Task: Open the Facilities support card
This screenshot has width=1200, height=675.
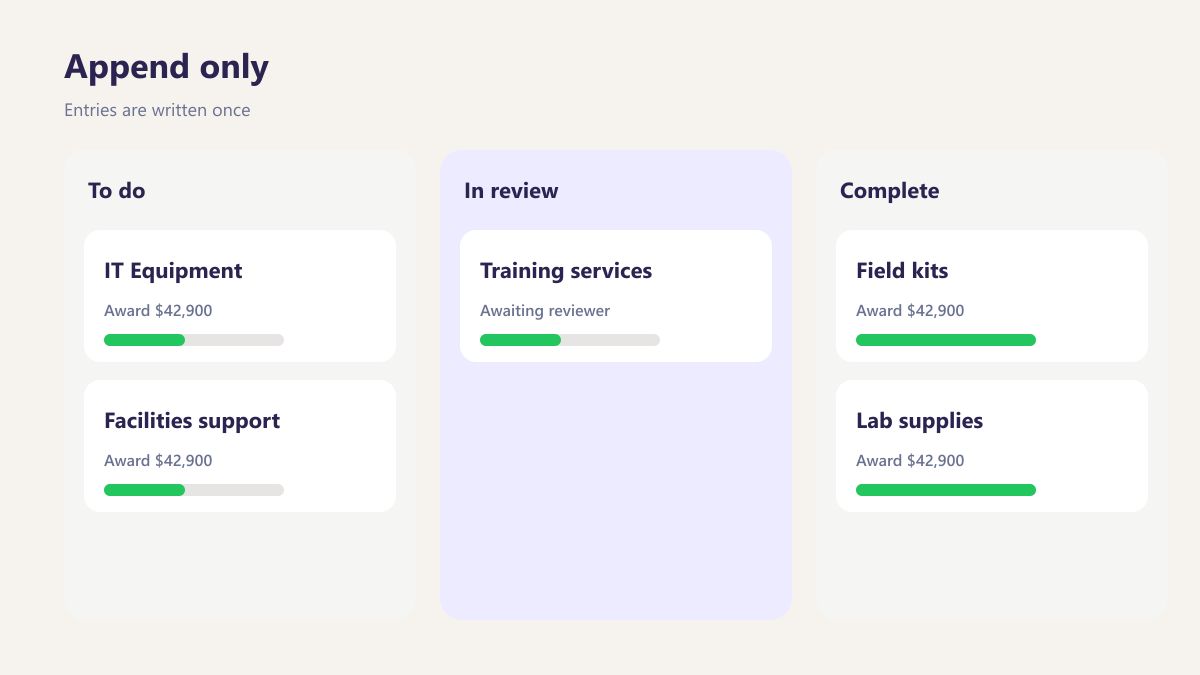Action: point(240,446)
